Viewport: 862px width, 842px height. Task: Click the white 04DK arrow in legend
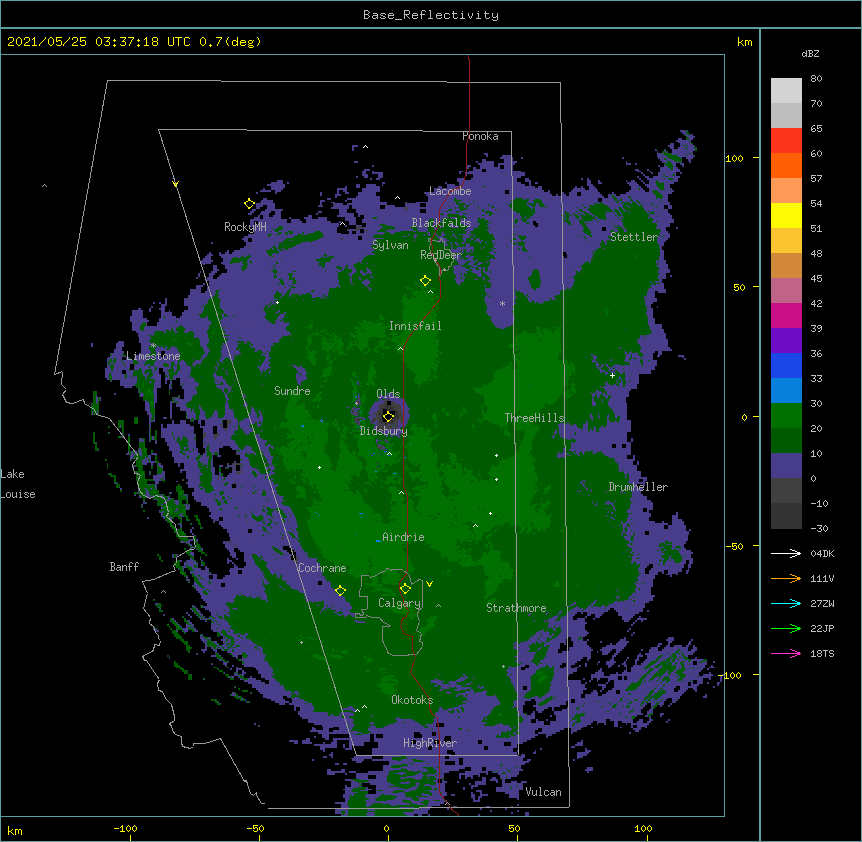786,553
